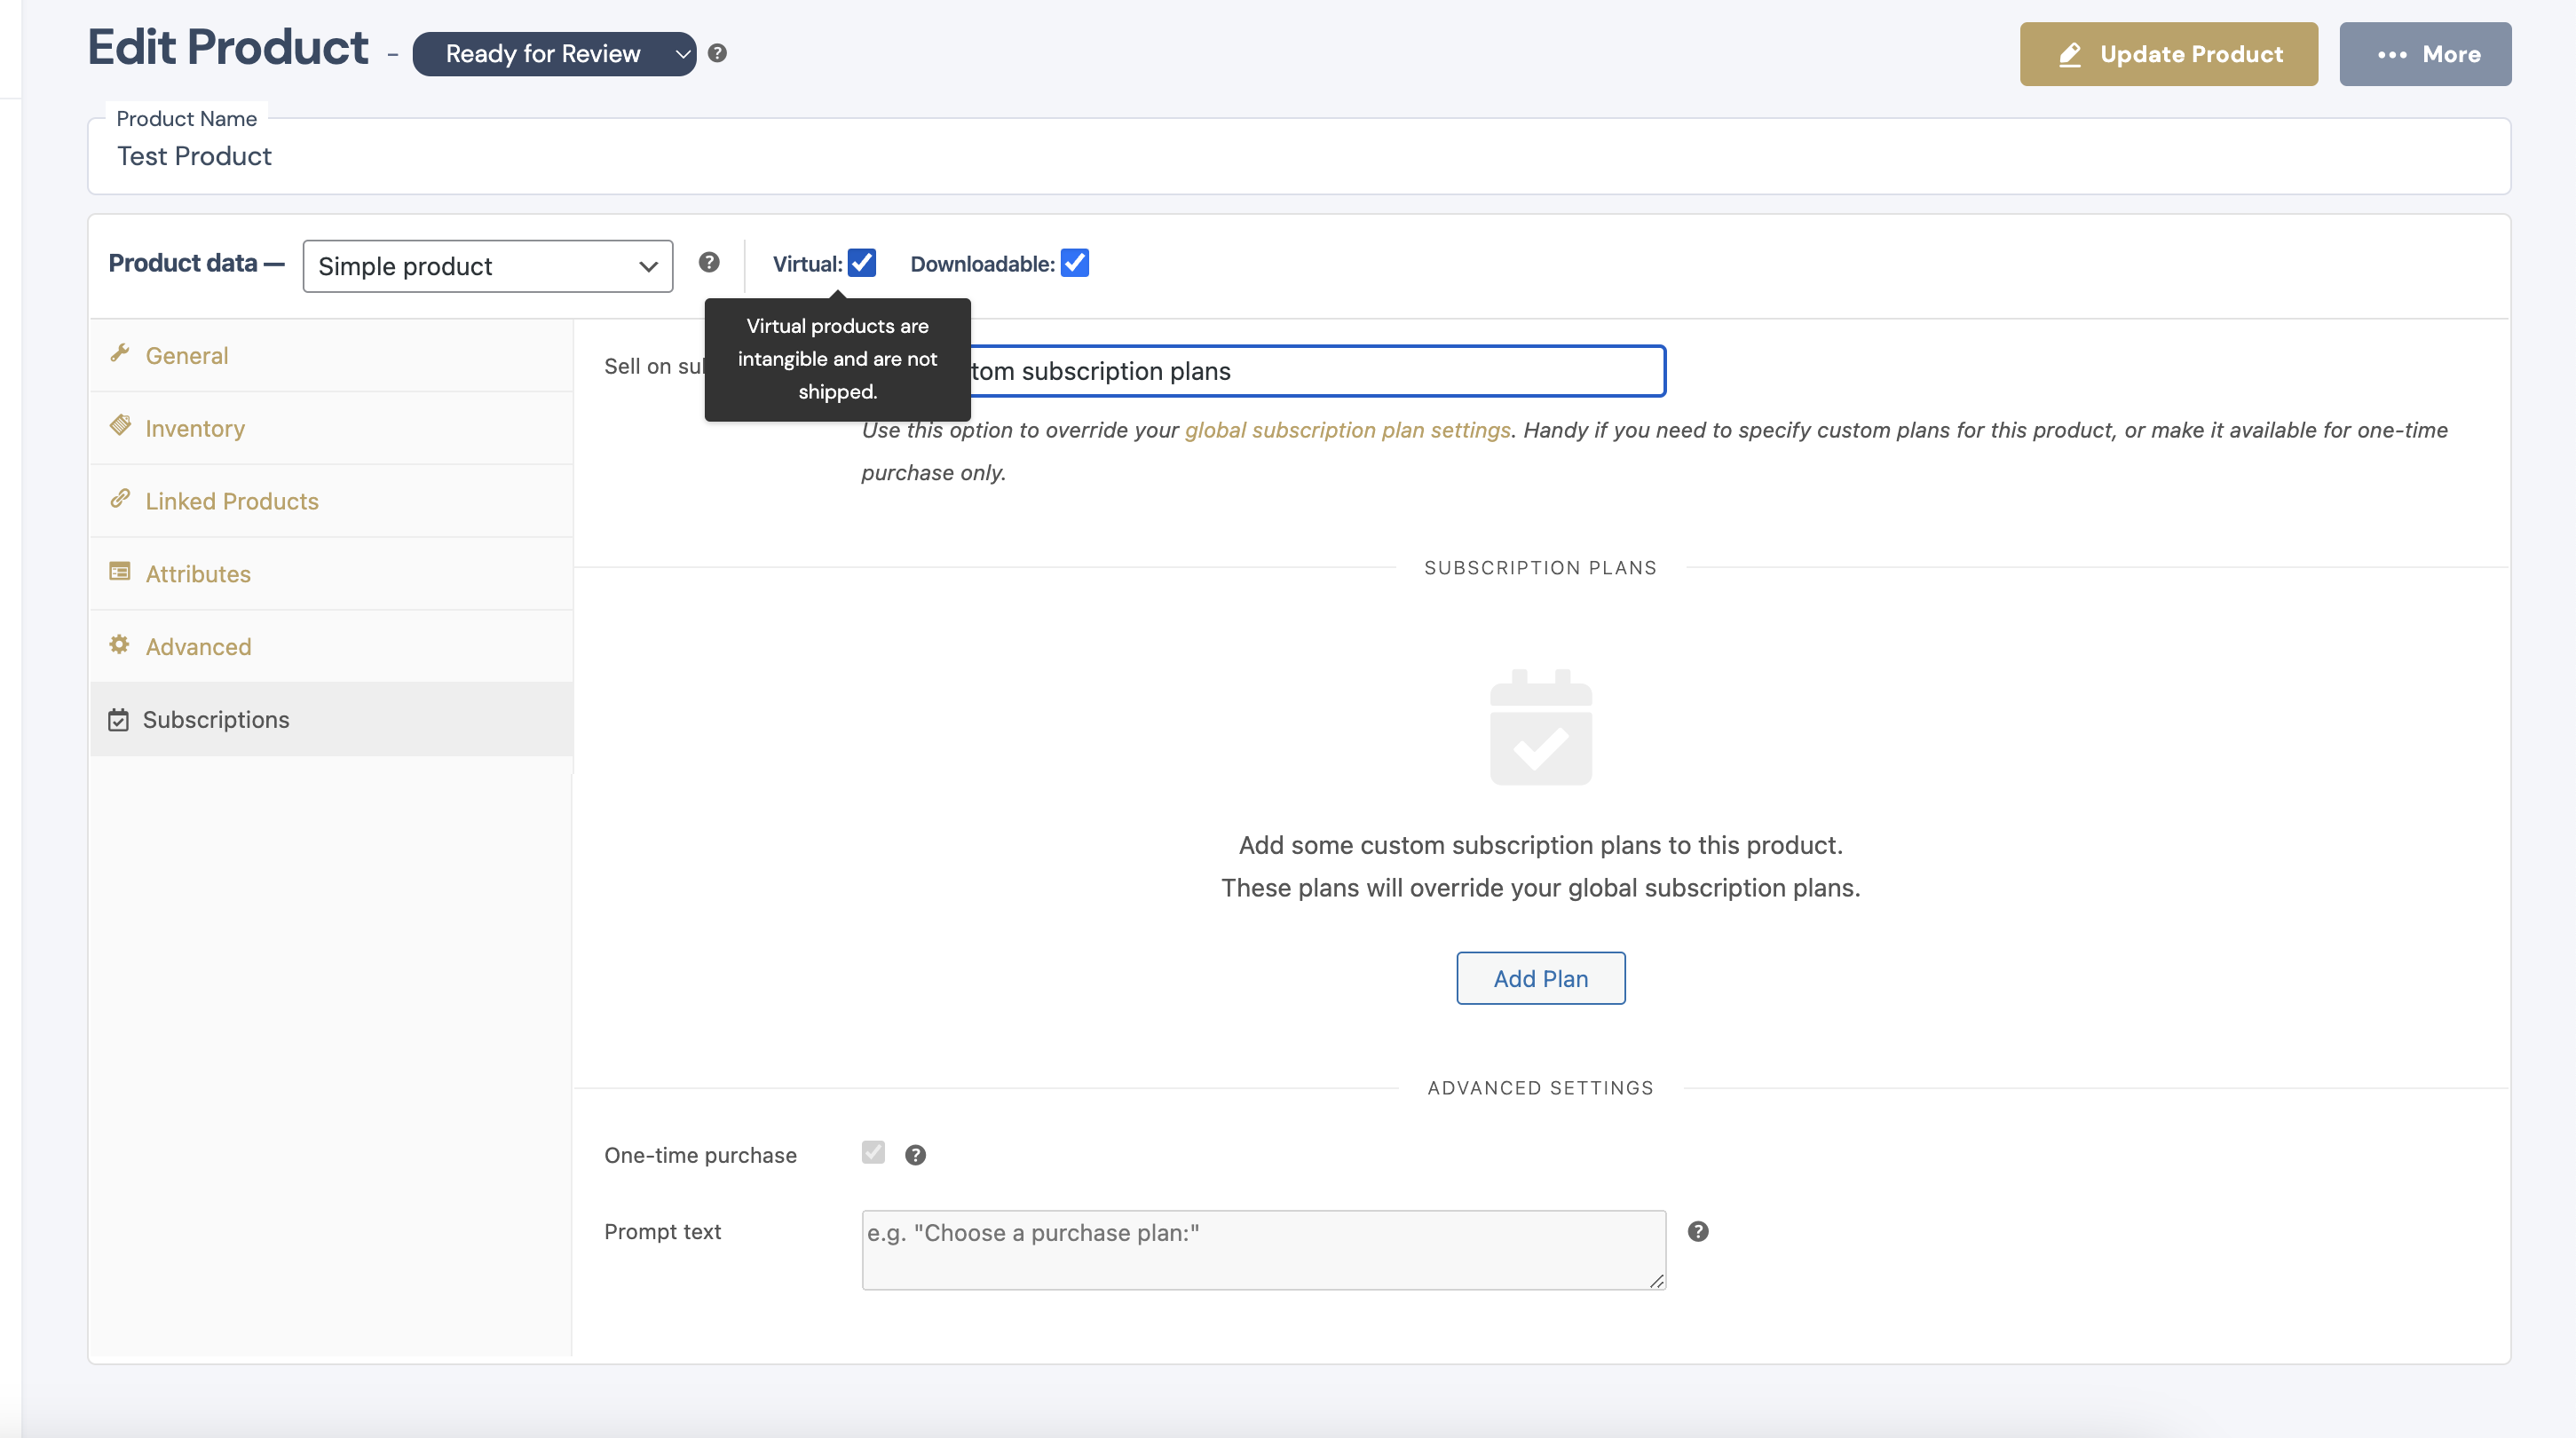Click the One-time purchase help icon

pyautogui.click(x=915, y=1155)
